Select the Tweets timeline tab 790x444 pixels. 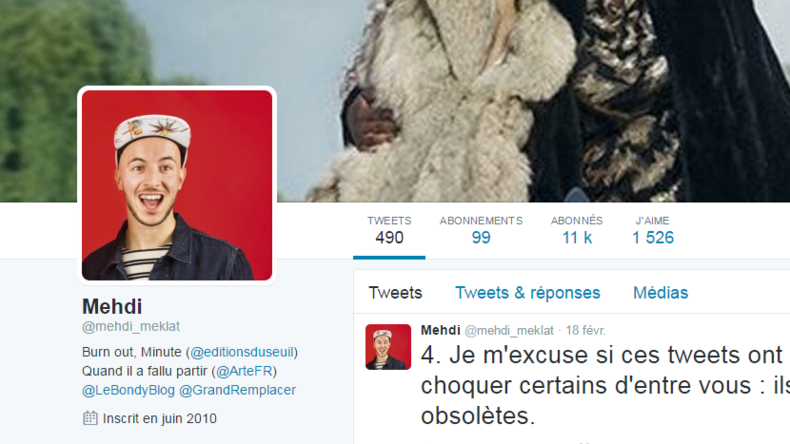coord(395,293)
